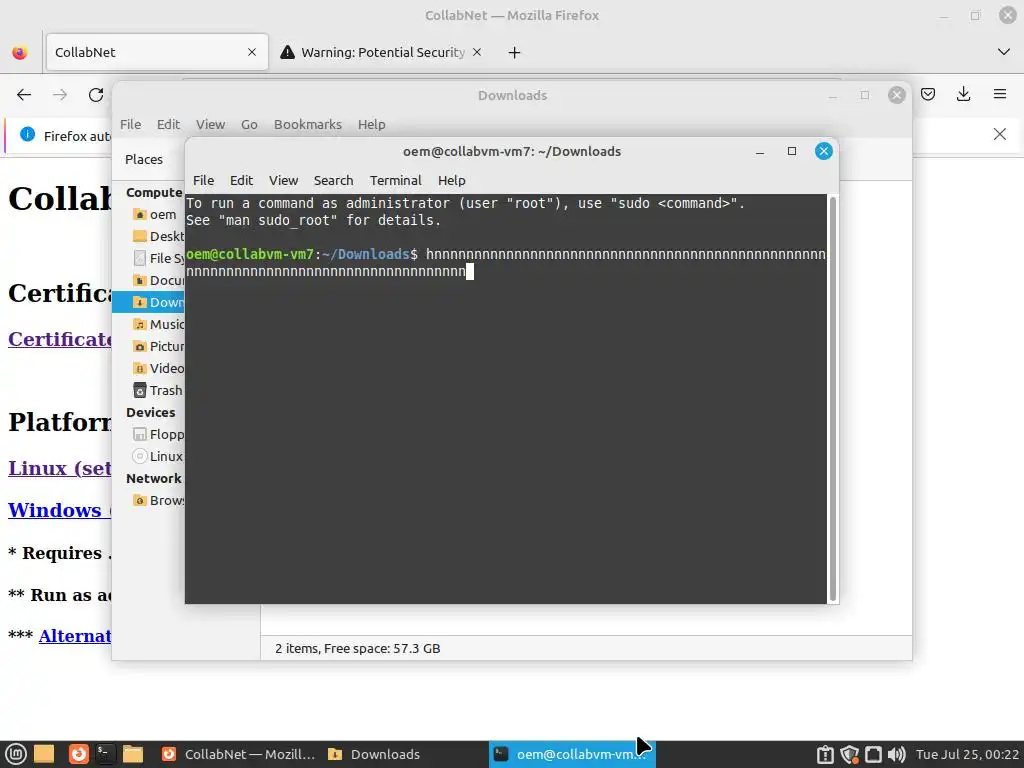This screenshot has width=1024, height=768.
Task: Open Trash in Places sidebar
Action: click(x=157, y=391)
